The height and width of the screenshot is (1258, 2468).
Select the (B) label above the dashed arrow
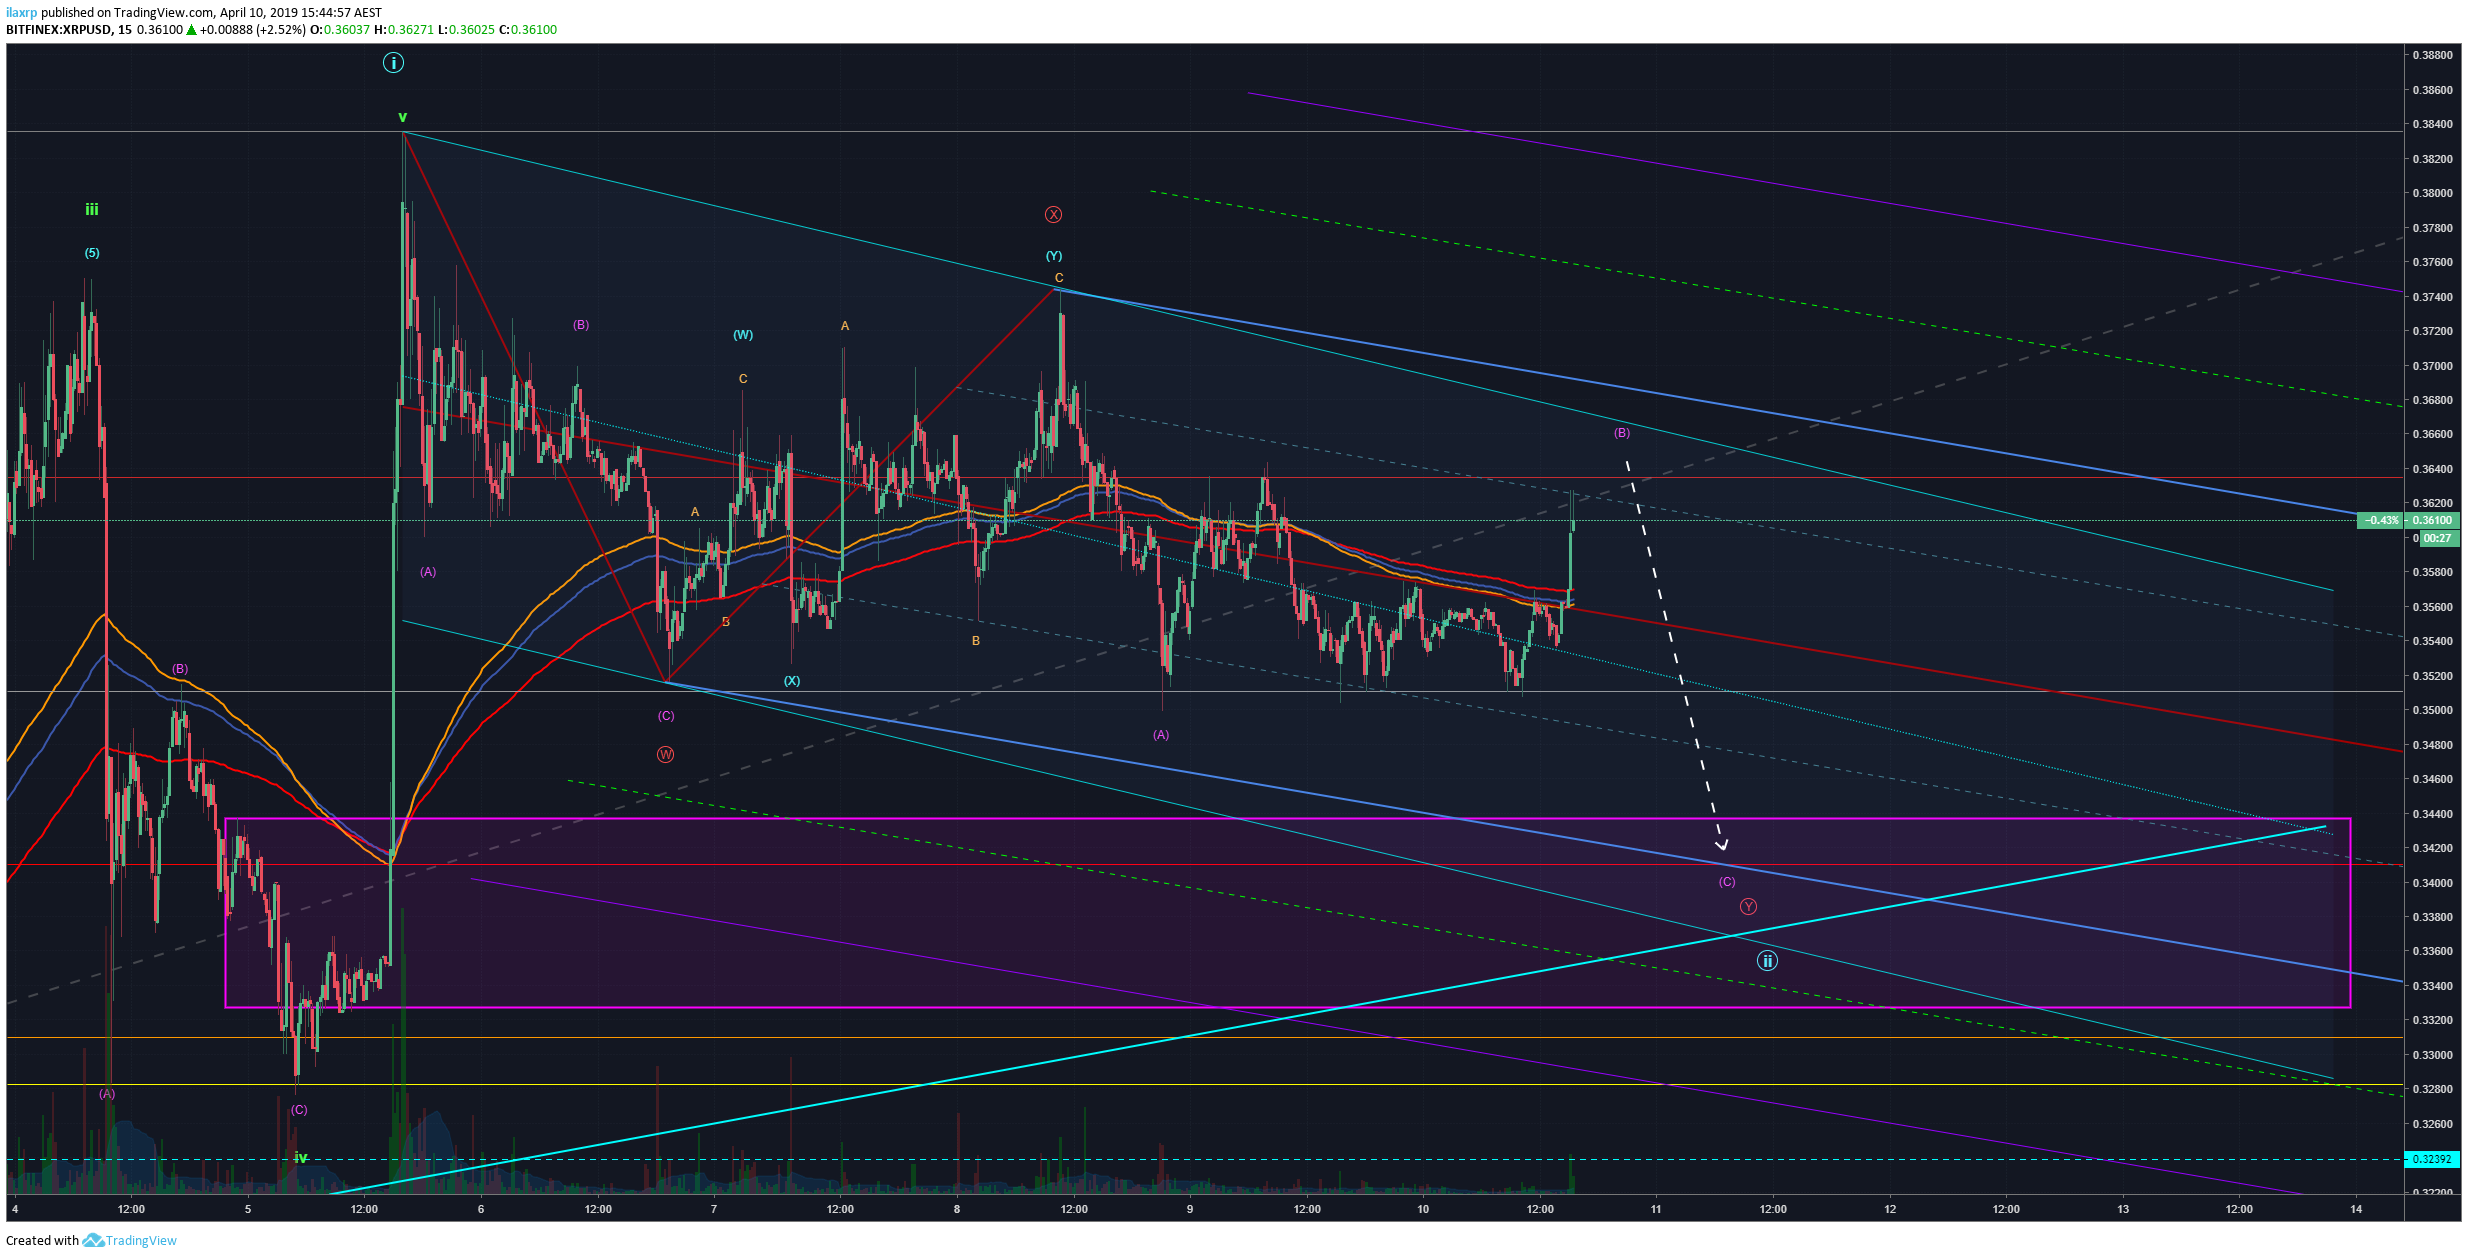(1622, 433)
